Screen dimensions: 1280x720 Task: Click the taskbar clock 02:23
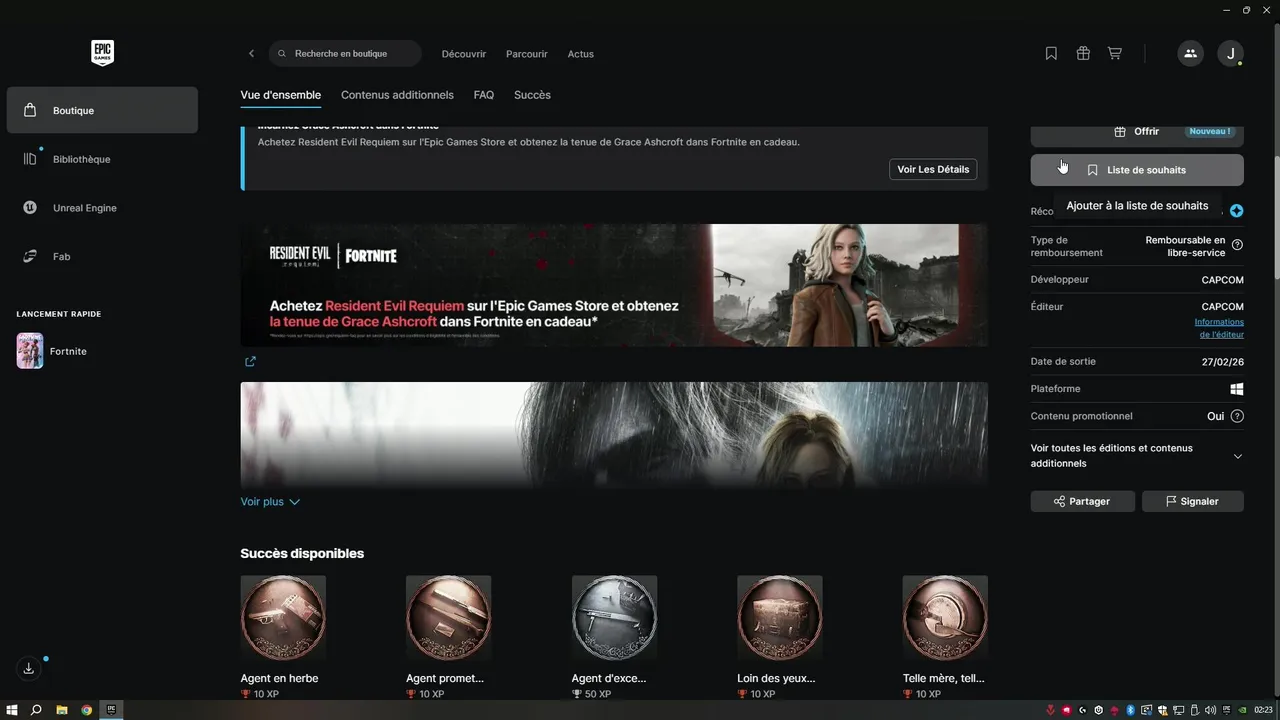(x=1263, y=710)
